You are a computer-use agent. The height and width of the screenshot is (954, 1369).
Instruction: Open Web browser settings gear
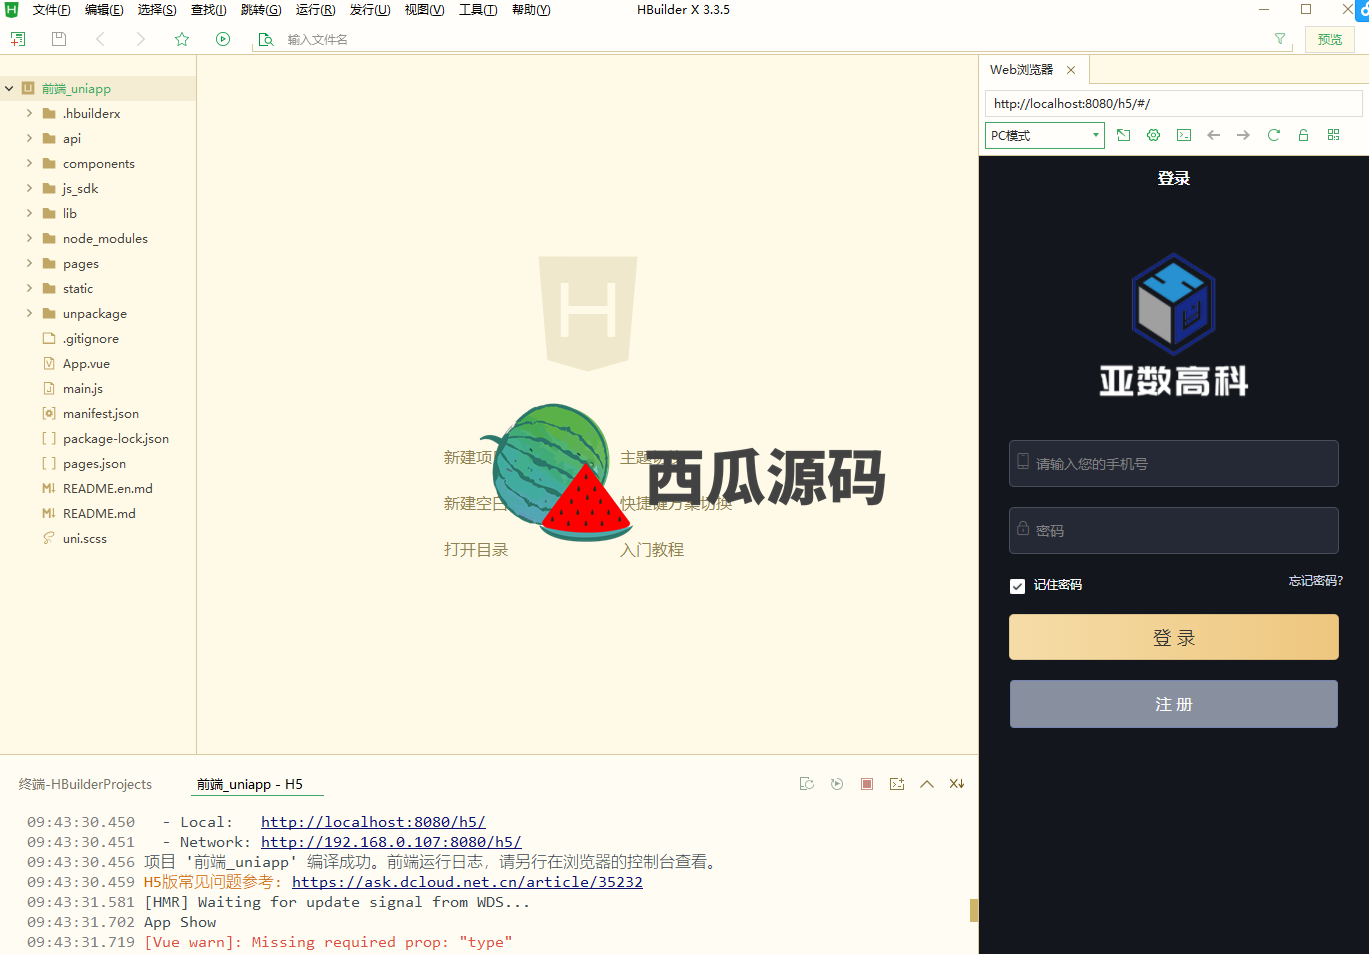[x=1154, y=135]
